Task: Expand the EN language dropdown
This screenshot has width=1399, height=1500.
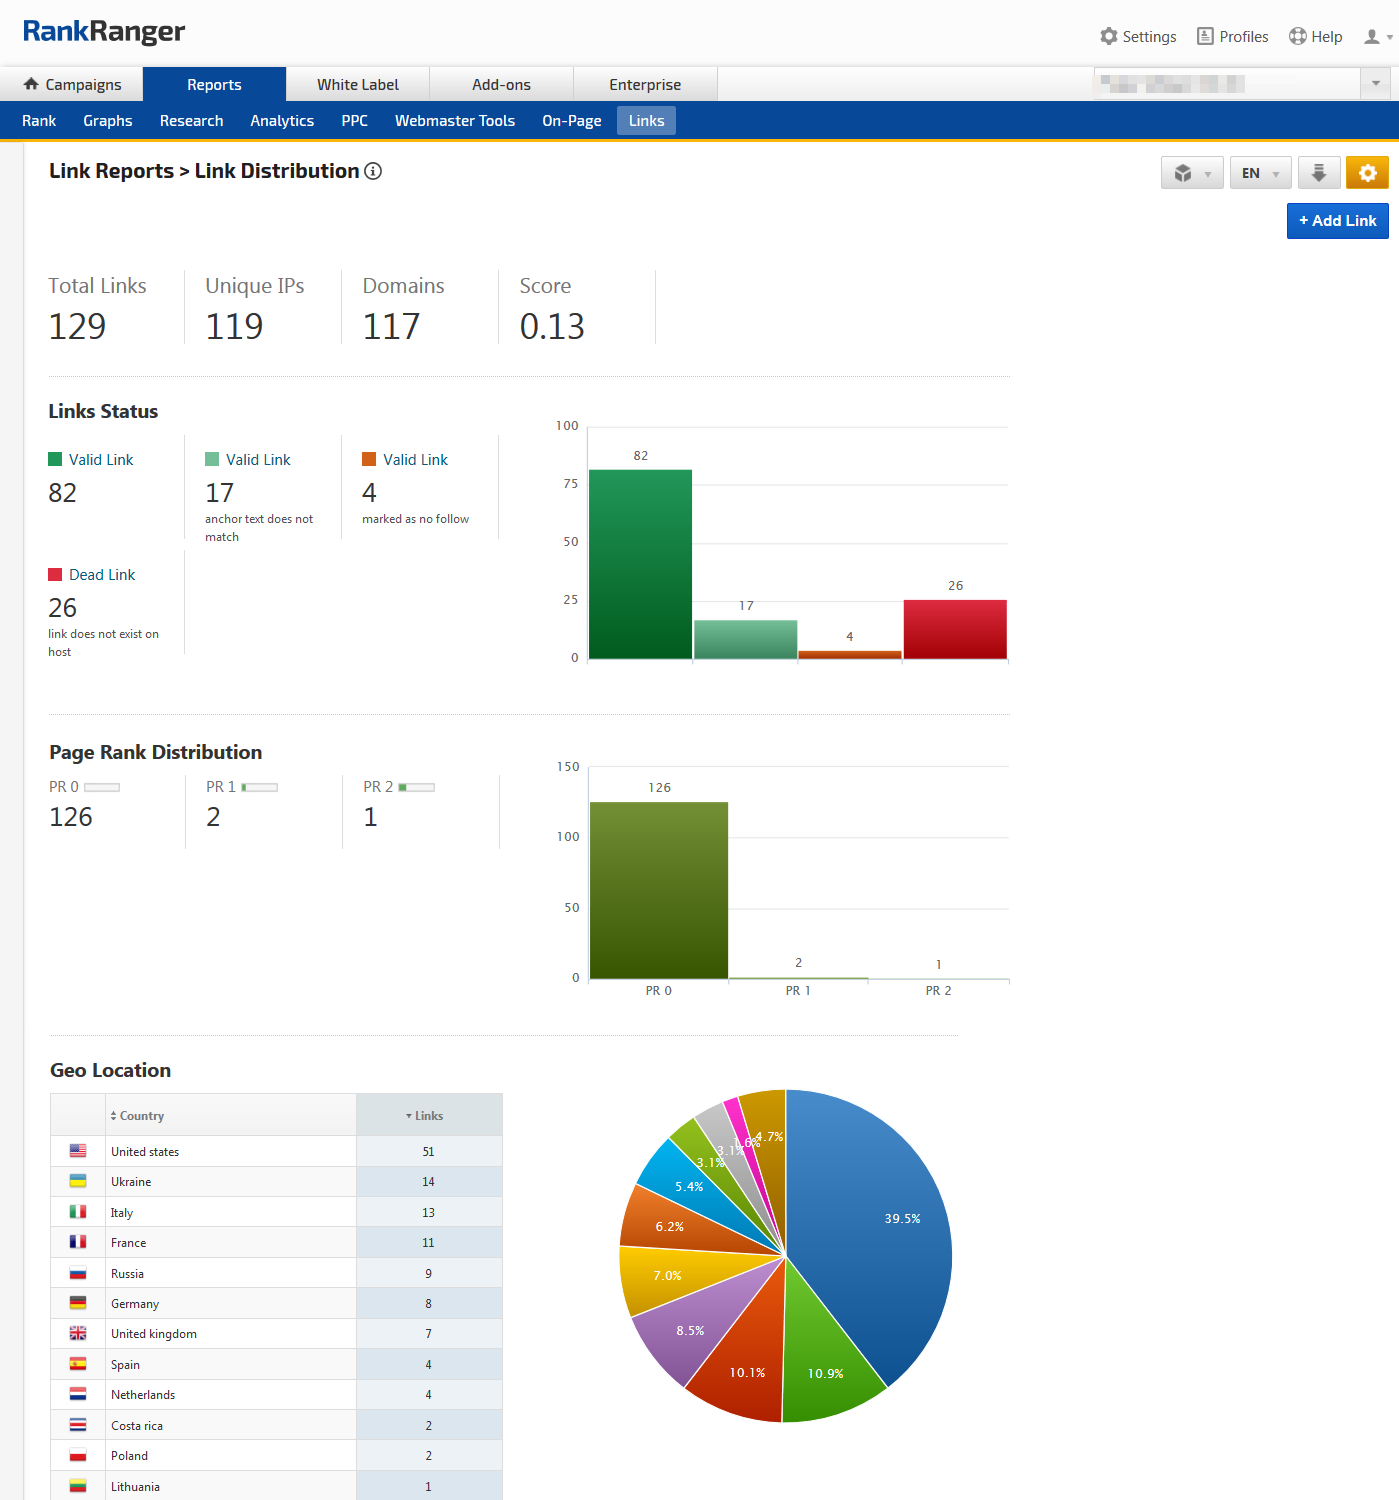Action: [x=1260, y=173]
